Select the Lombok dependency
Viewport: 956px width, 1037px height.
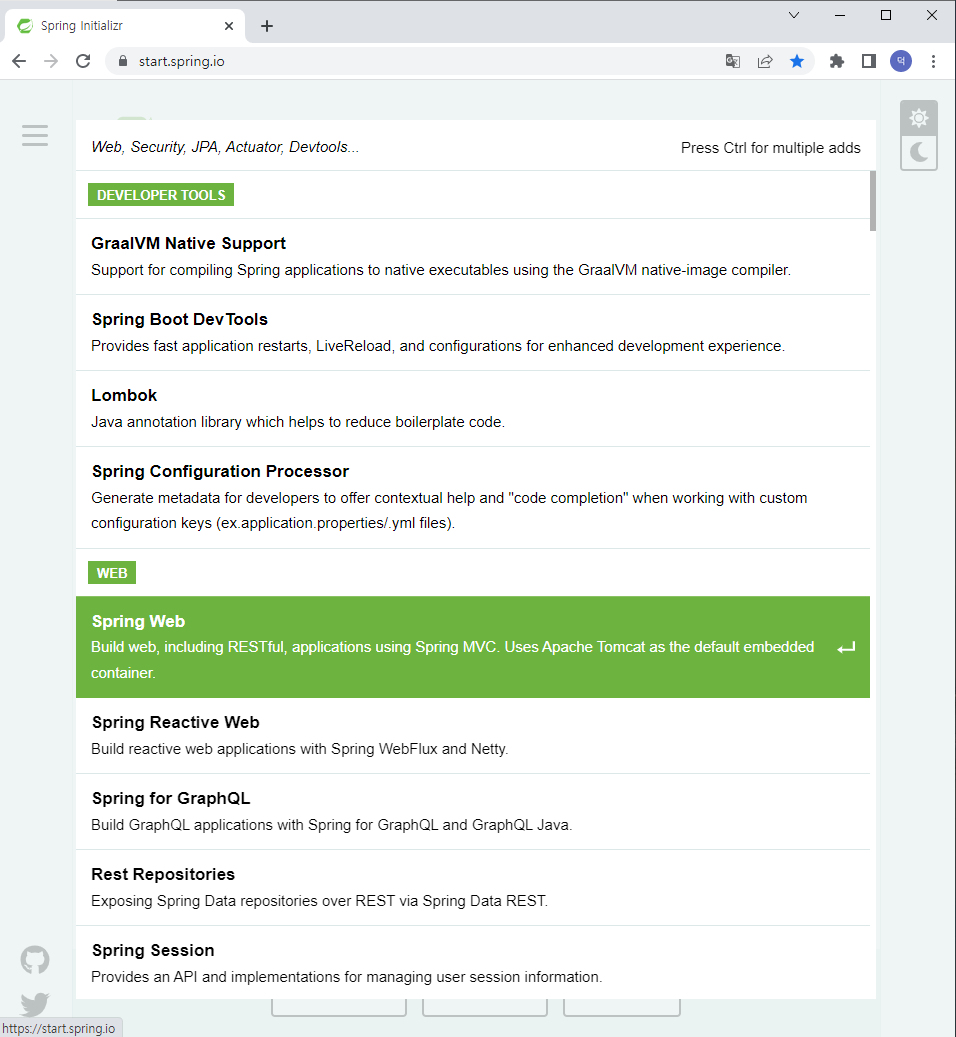[x=473, y=409]
